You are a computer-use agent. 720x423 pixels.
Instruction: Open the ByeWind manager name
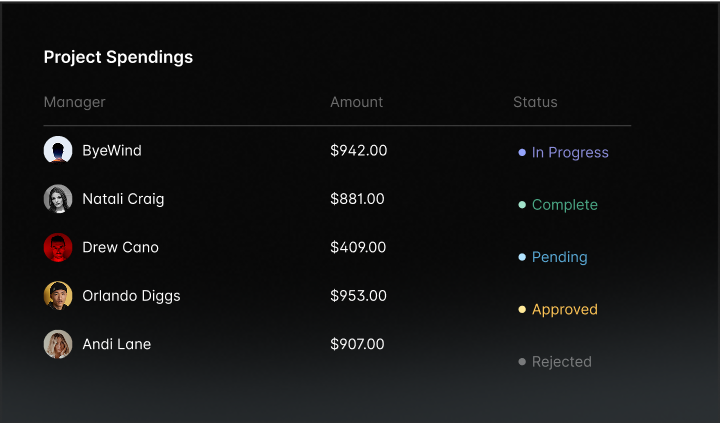(x=112, y=150)
